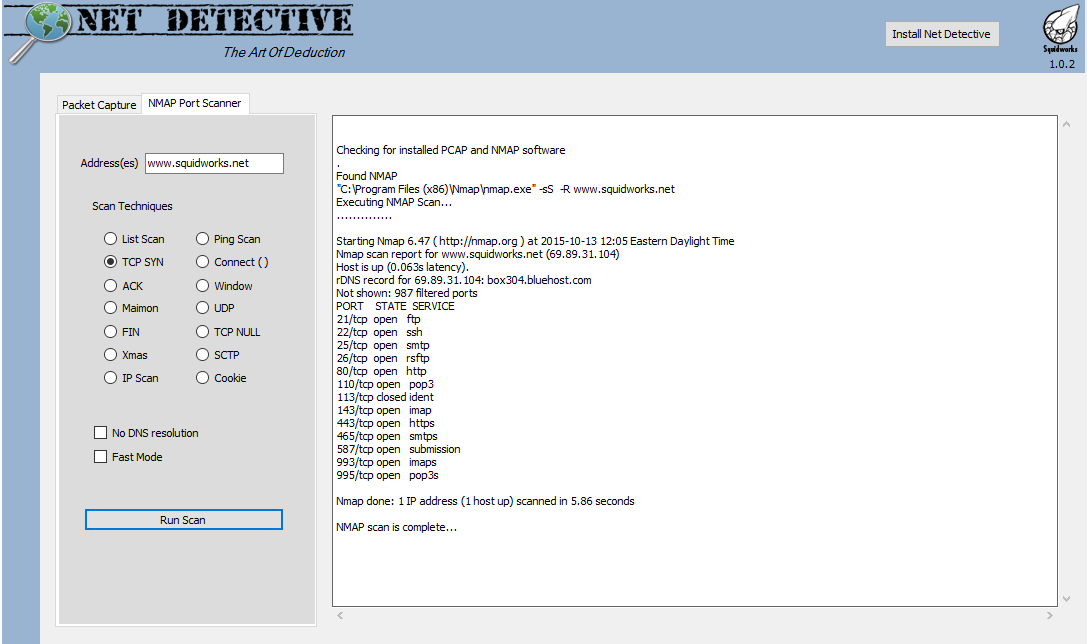Click the Squidworks squid logo icon
This screenshot has width=1087, height=644.
(x=1061, y=25)
